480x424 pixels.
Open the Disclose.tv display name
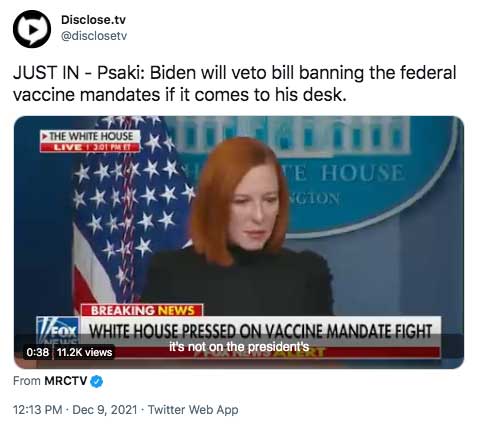[x=93, y=20]
